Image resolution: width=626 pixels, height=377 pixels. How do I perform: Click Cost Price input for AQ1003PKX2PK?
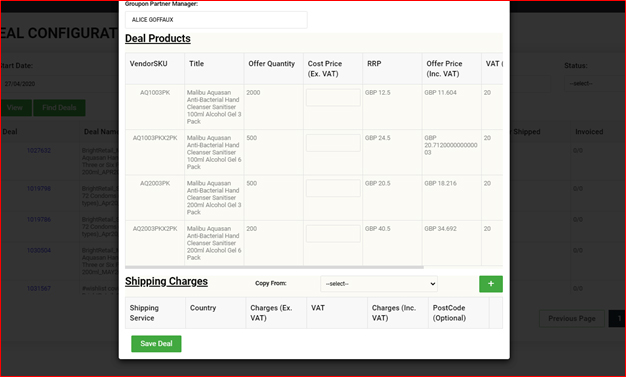coord(333,143)
